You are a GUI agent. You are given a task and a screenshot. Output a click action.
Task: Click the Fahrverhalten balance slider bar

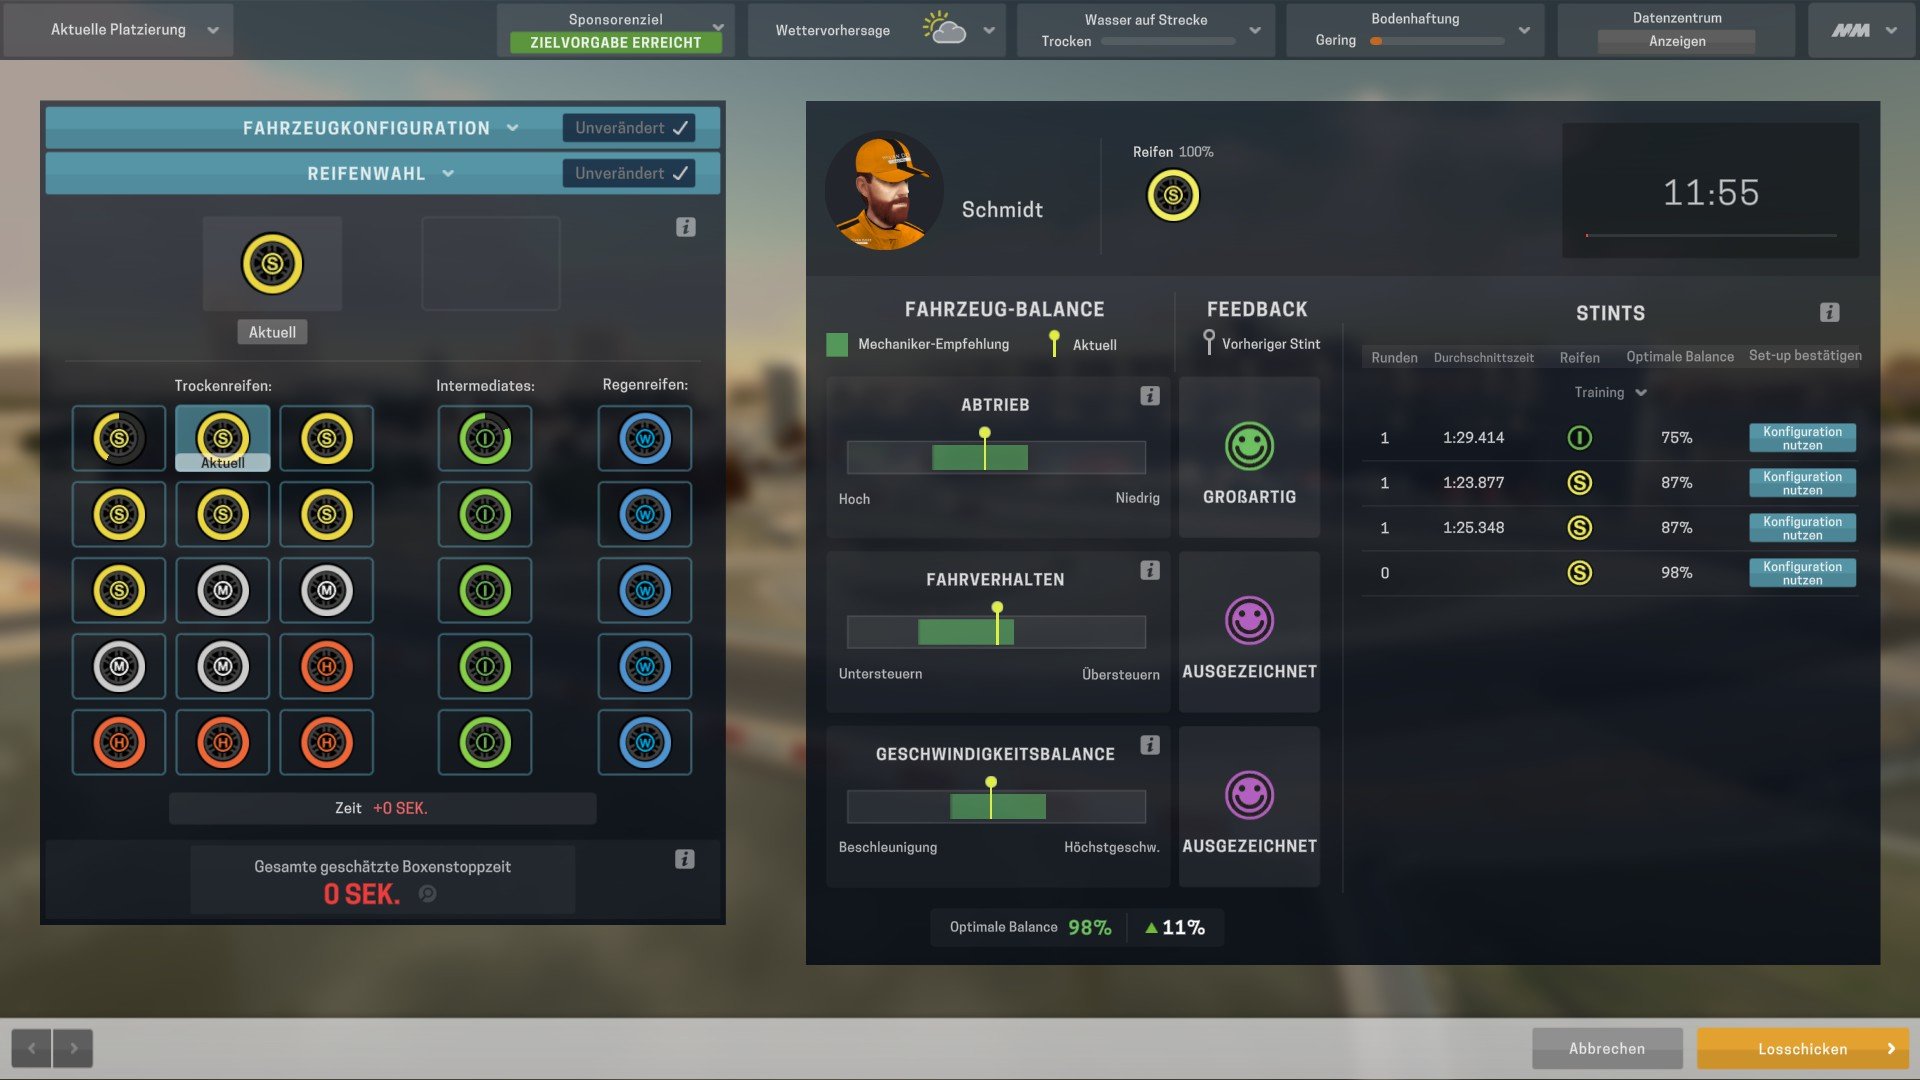[x=995, y=632]
